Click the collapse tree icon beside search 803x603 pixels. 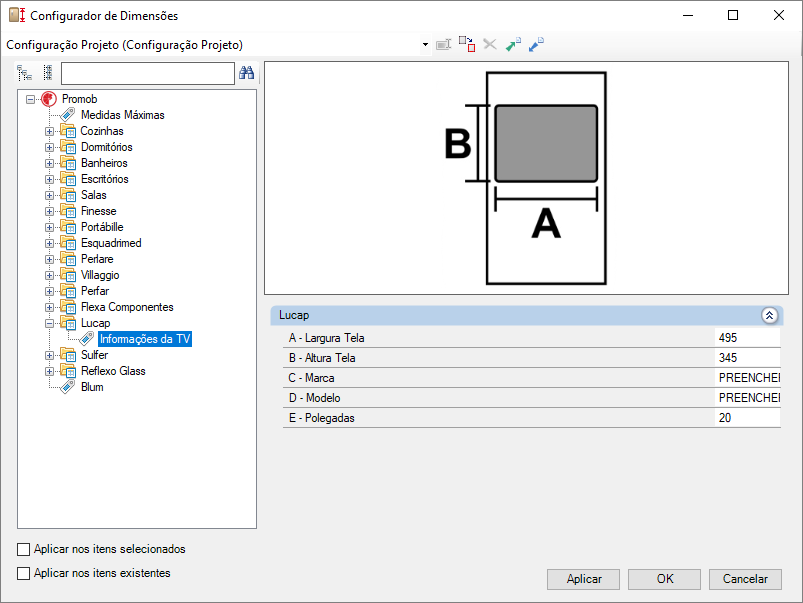click(48, 73)
